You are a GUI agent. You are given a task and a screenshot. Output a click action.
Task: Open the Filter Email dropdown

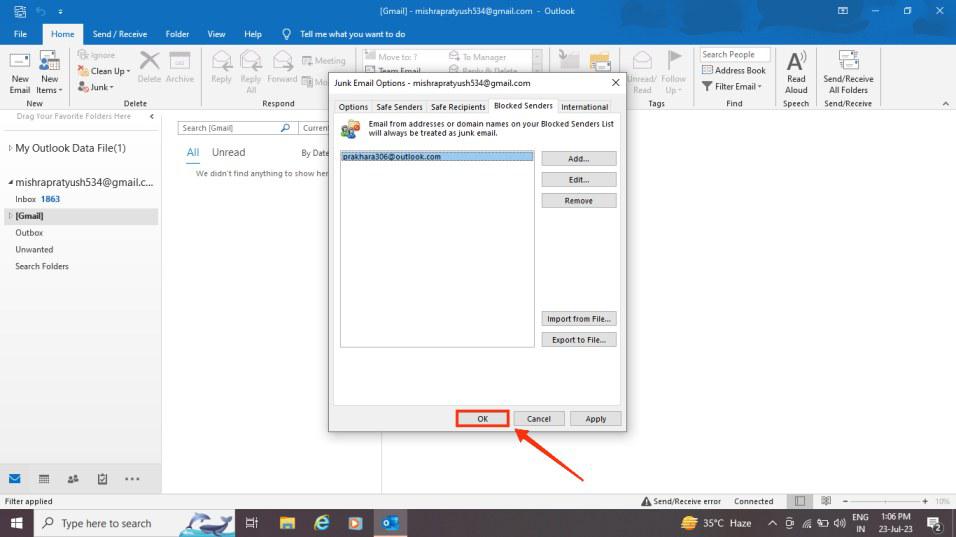732,87
